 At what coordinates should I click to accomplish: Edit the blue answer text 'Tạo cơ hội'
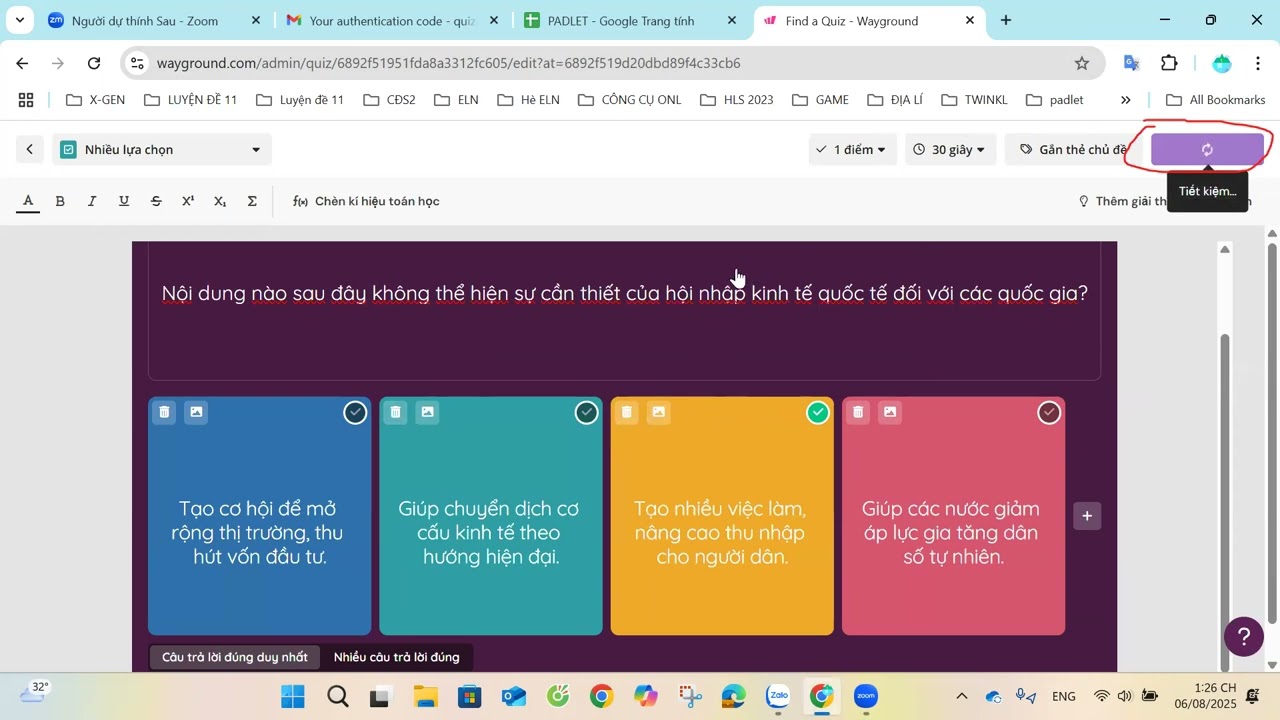[258, 533]
